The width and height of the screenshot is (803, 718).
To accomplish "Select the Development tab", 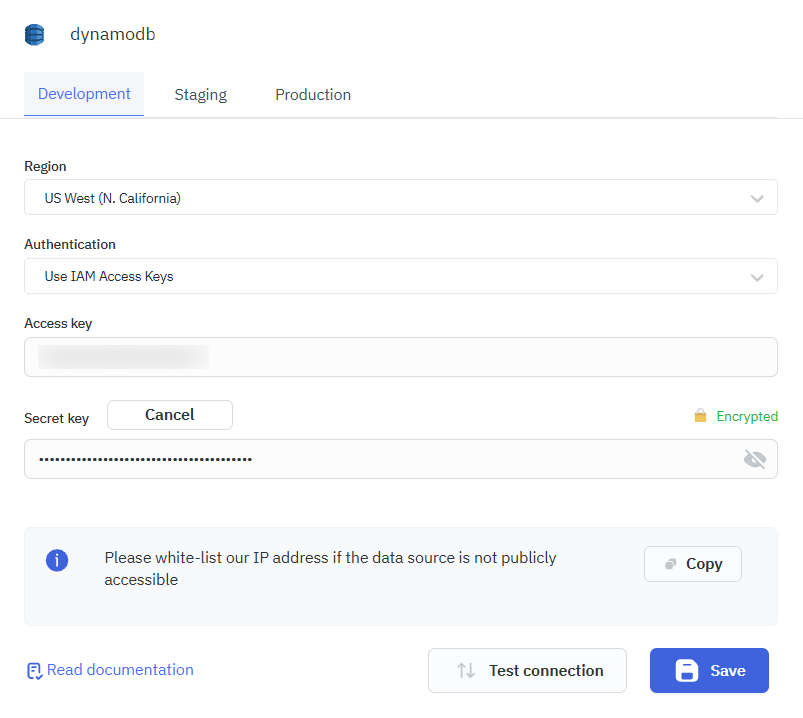I will click(84, 93).
